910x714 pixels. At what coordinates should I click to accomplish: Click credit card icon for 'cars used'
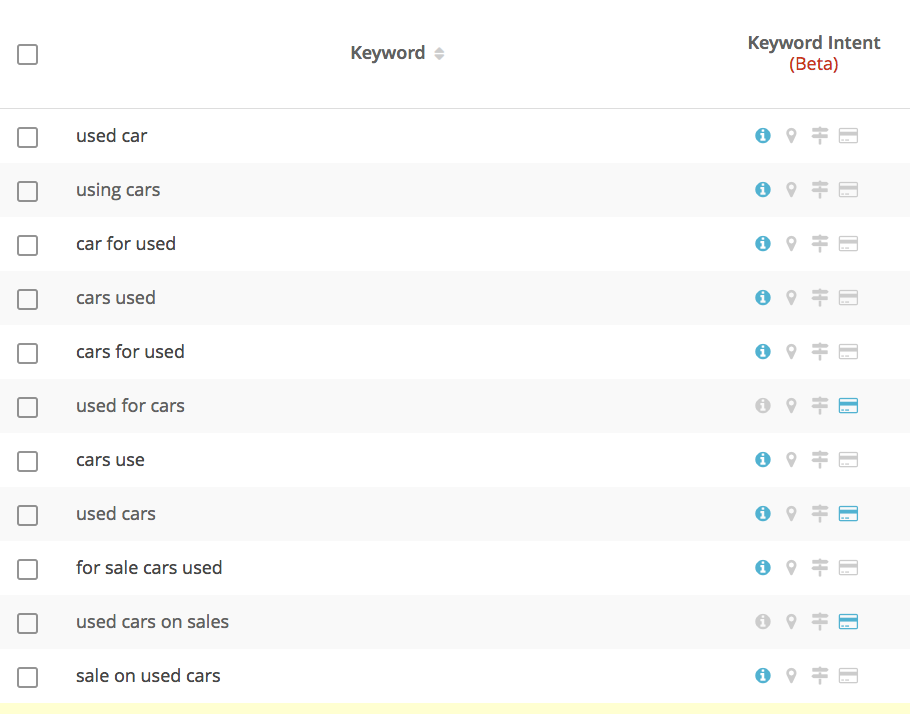(848, 298)
